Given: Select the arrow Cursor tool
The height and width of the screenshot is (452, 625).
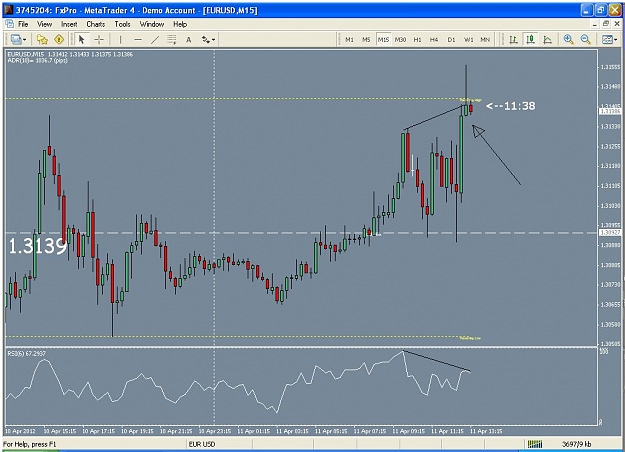Looking at the screenshot, I should click(x=82, y=39).
